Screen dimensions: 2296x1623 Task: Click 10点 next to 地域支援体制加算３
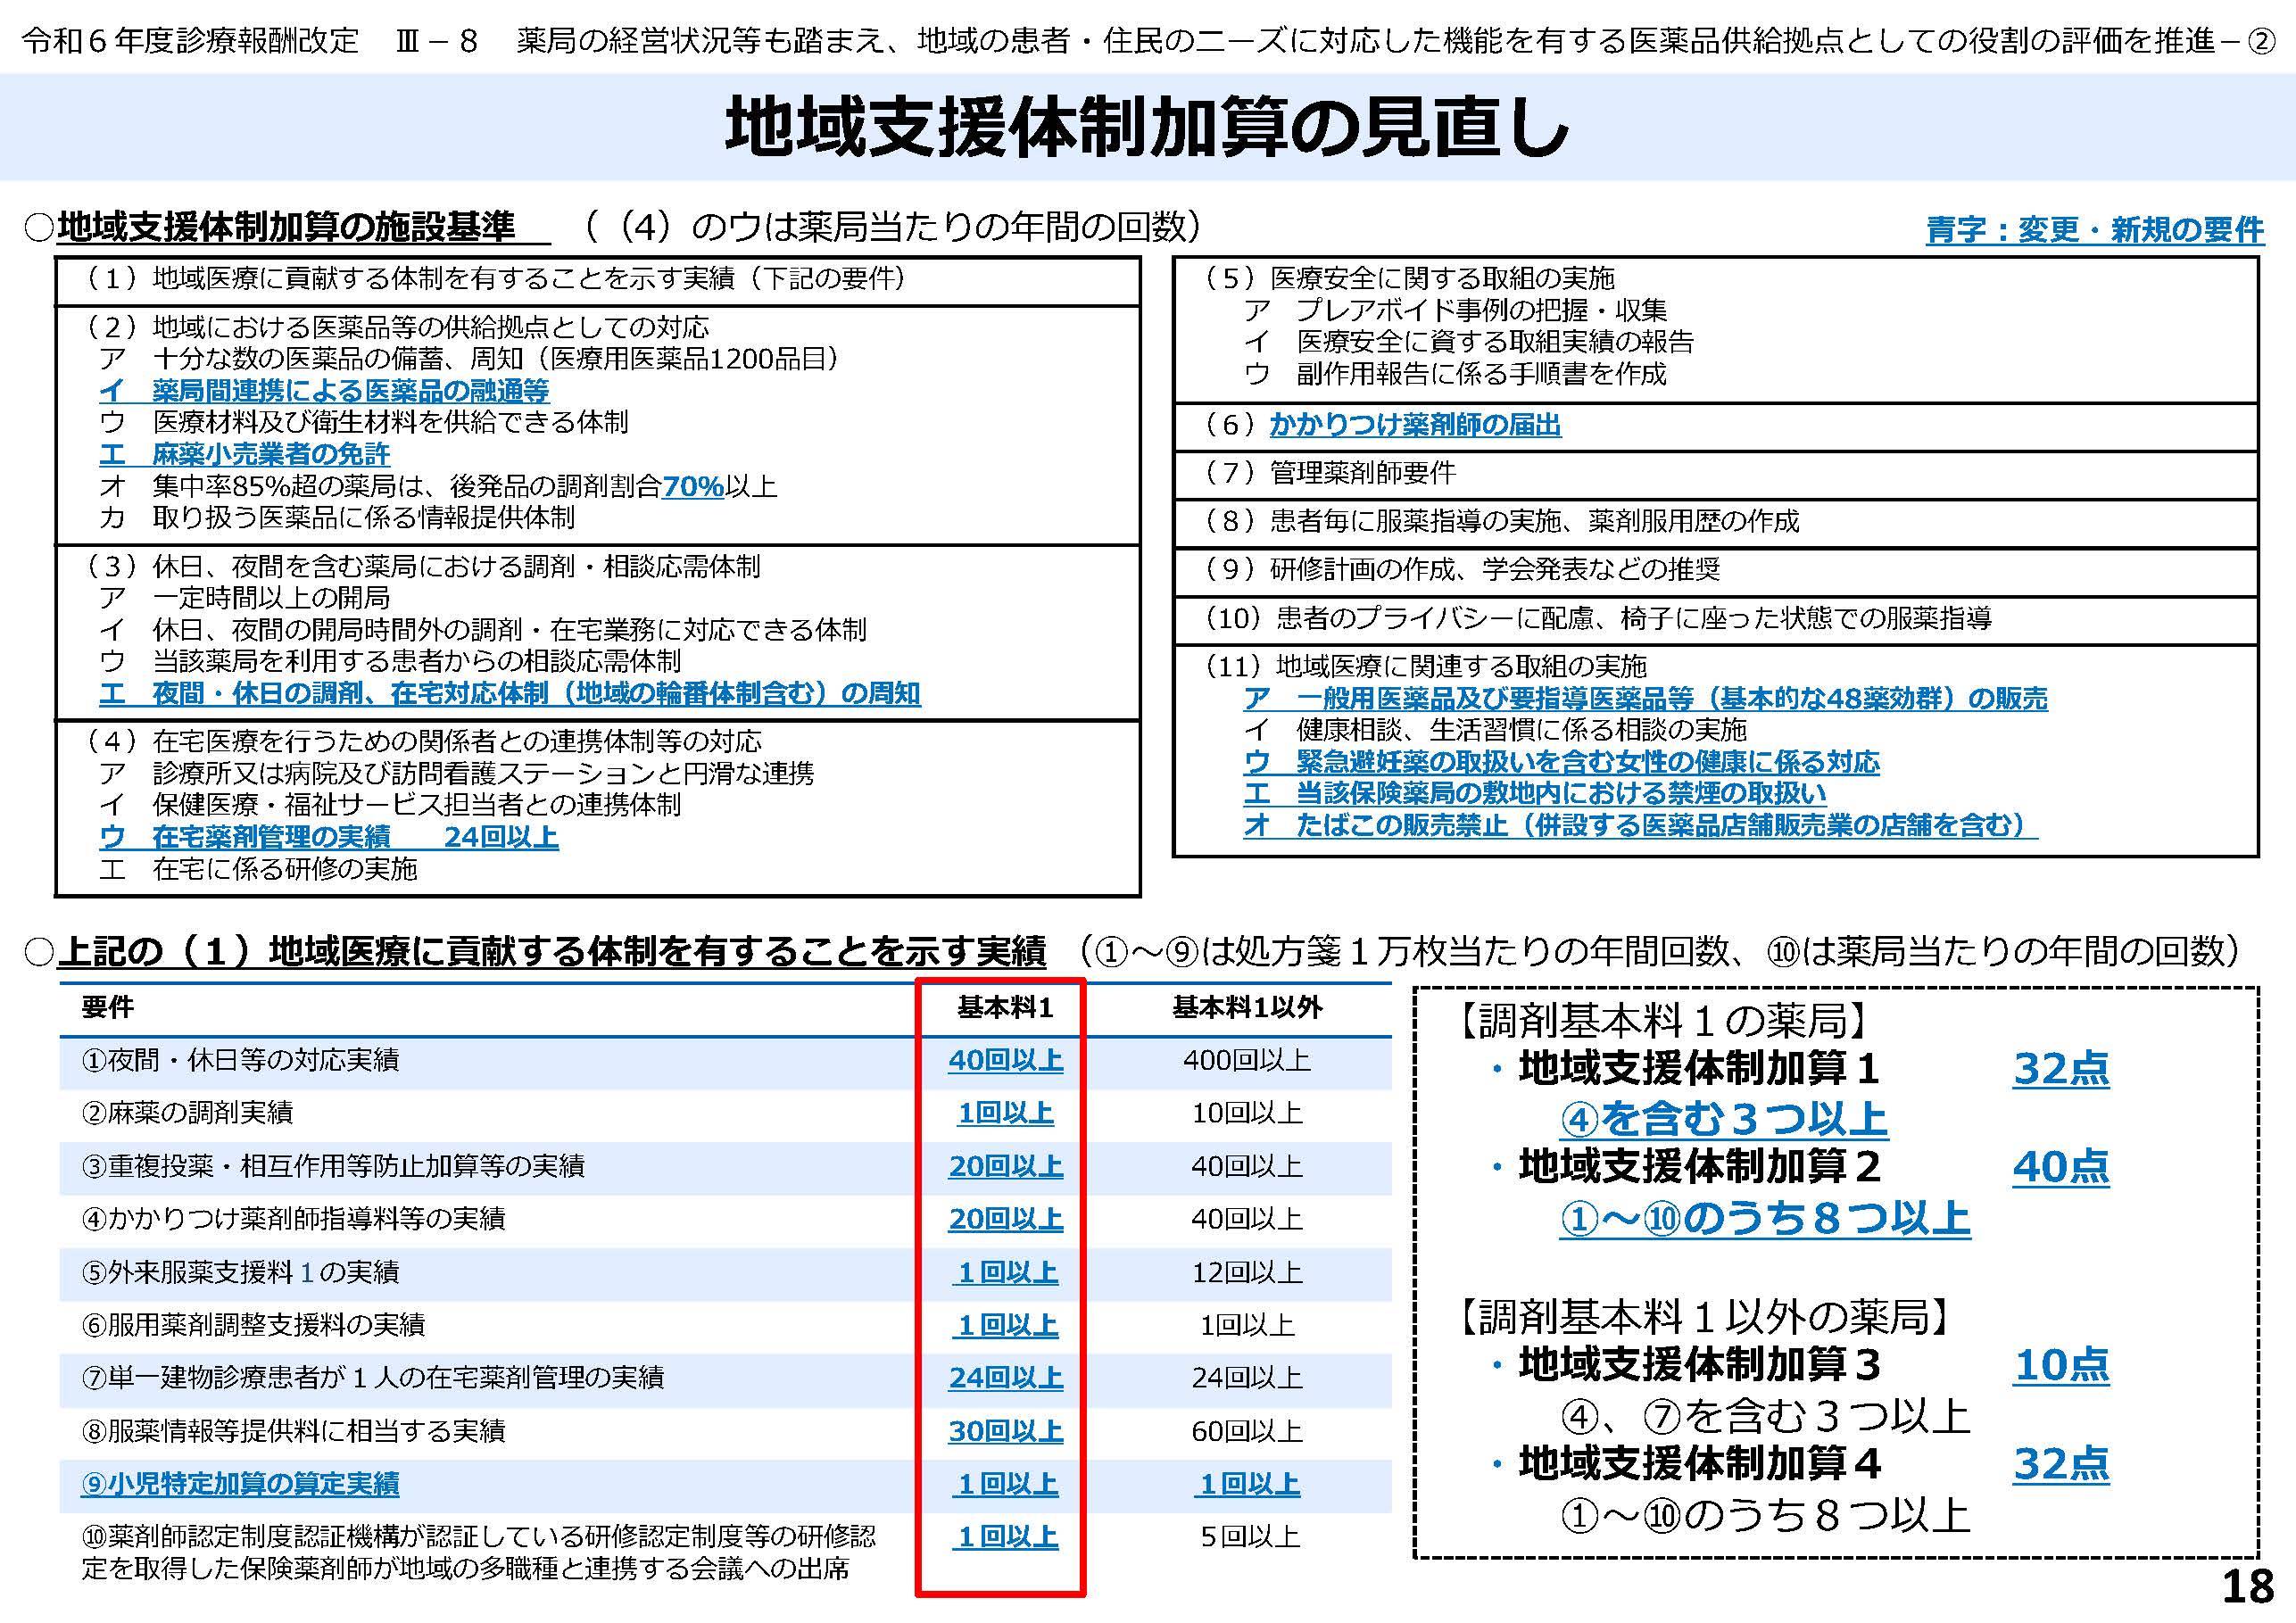pos(2060,1365)
